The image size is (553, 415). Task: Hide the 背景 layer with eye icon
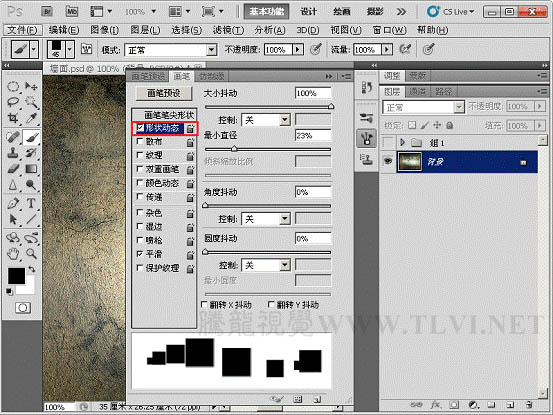388,161
